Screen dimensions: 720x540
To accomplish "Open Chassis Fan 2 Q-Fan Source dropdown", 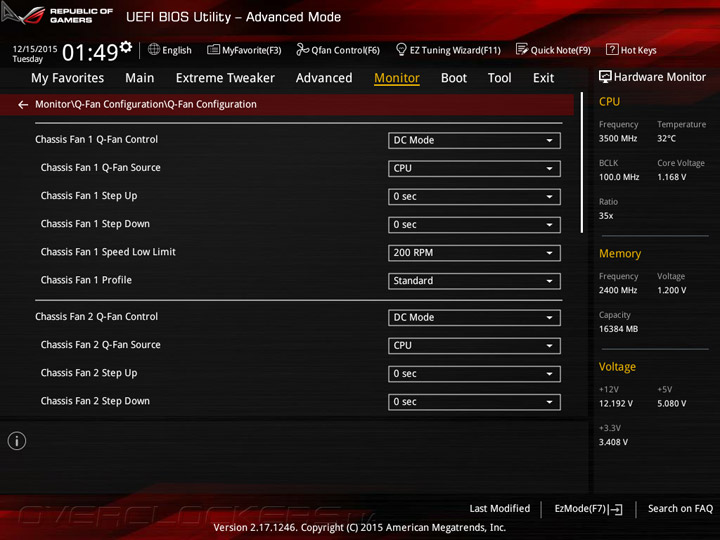I will click(x=474, y=346).
